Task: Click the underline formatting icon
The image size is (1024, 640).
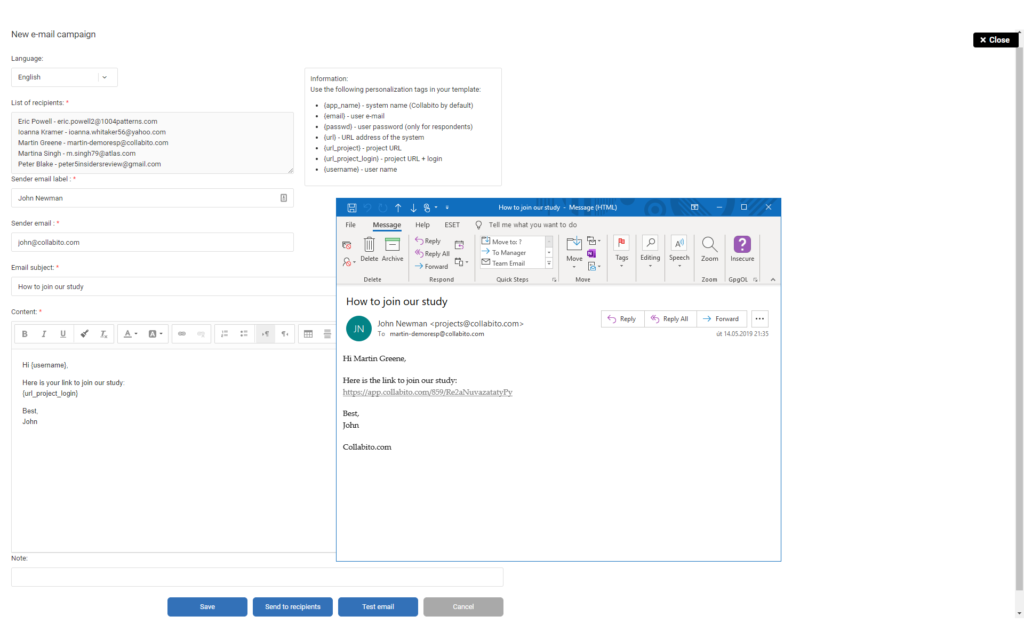Action: point(63,334)
